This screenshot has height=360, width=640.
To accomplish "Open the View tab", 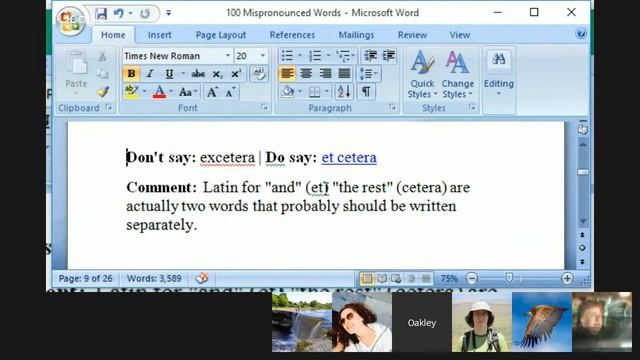I will 460,35.
